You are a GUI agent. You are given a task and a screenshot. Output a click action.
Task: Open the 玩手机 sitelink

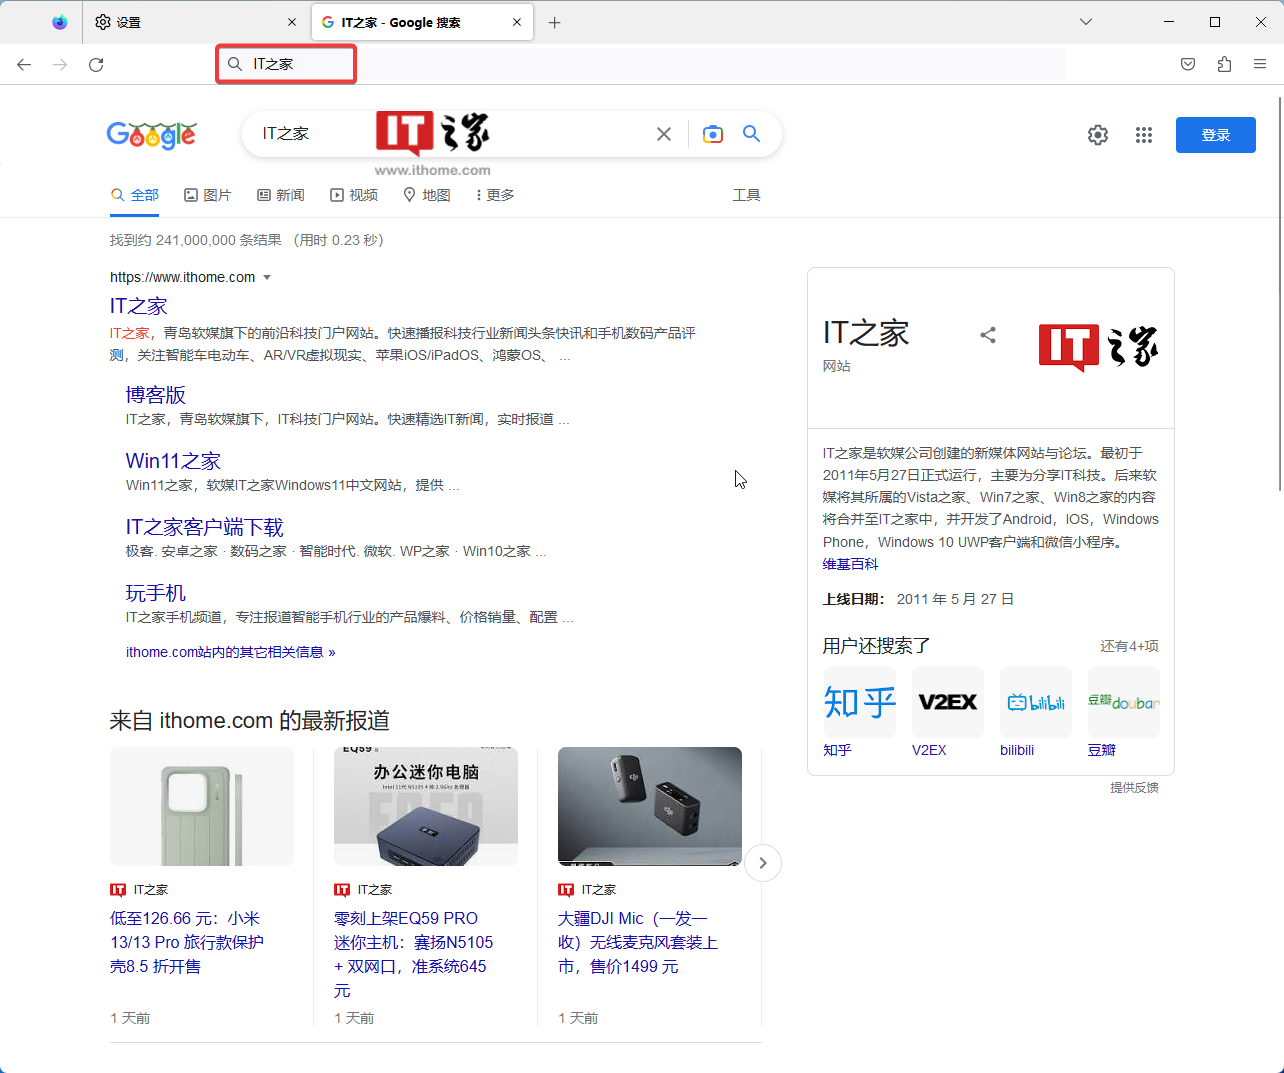tap(156, 593)
